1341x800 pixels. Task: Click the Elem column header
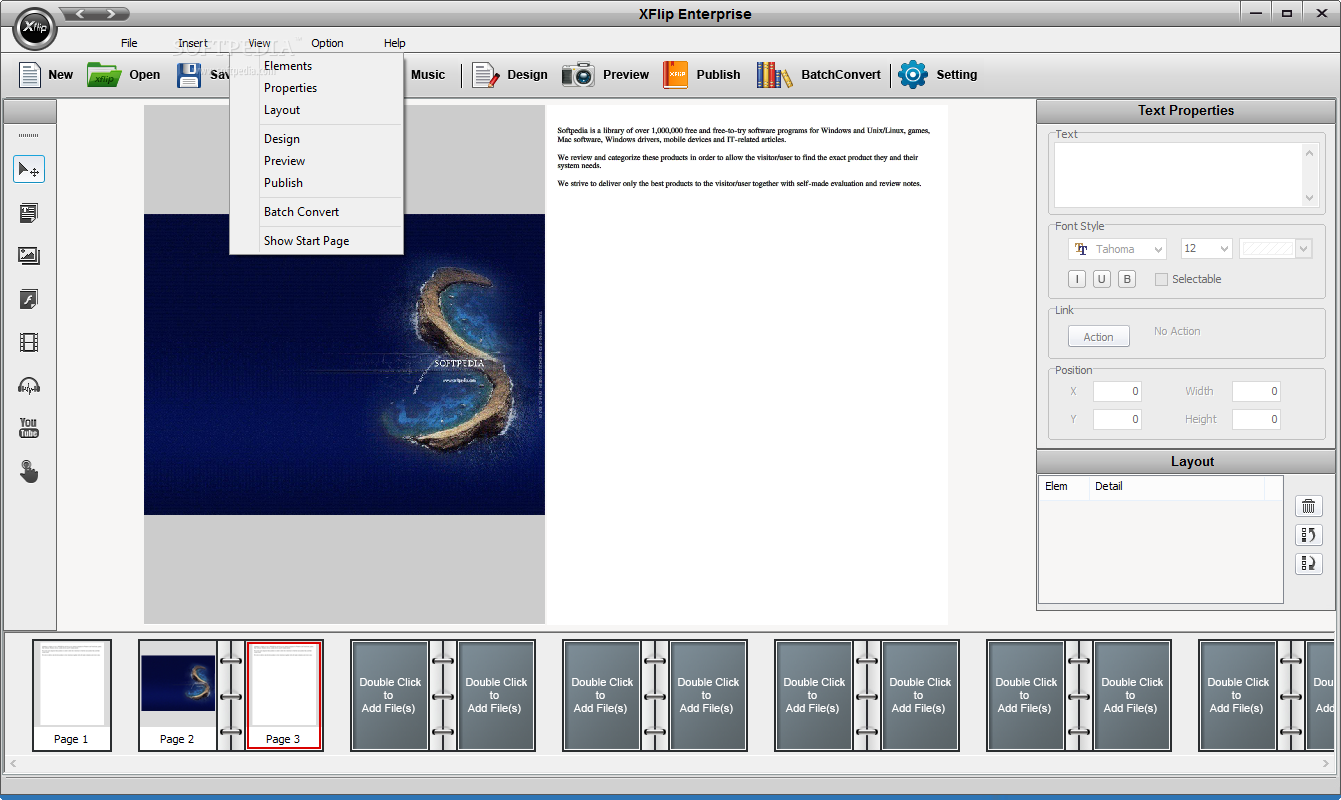(1064, 487)
